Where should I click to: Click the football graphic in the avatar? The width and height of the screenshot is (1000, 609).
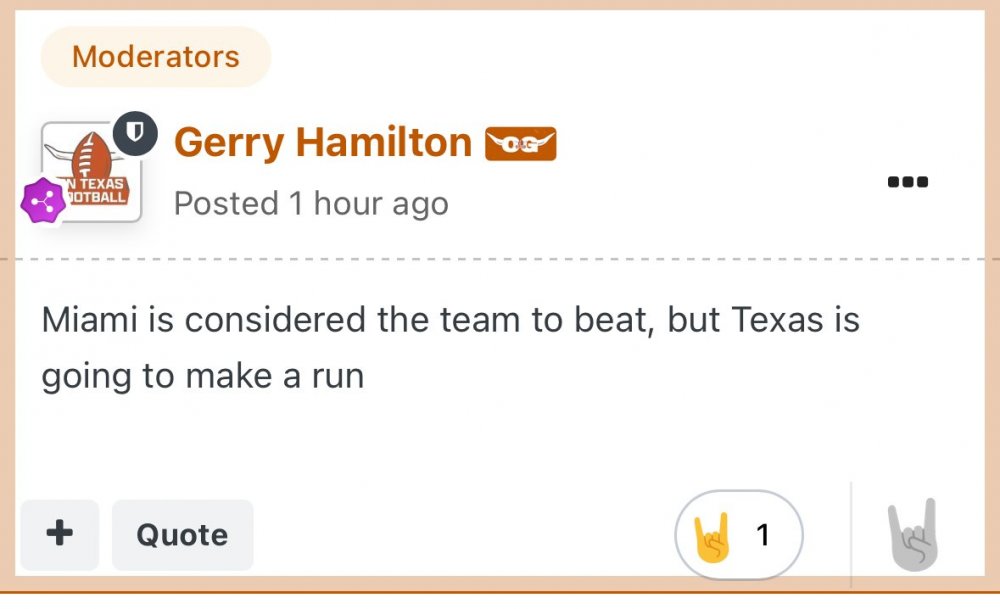click(92, 155)
